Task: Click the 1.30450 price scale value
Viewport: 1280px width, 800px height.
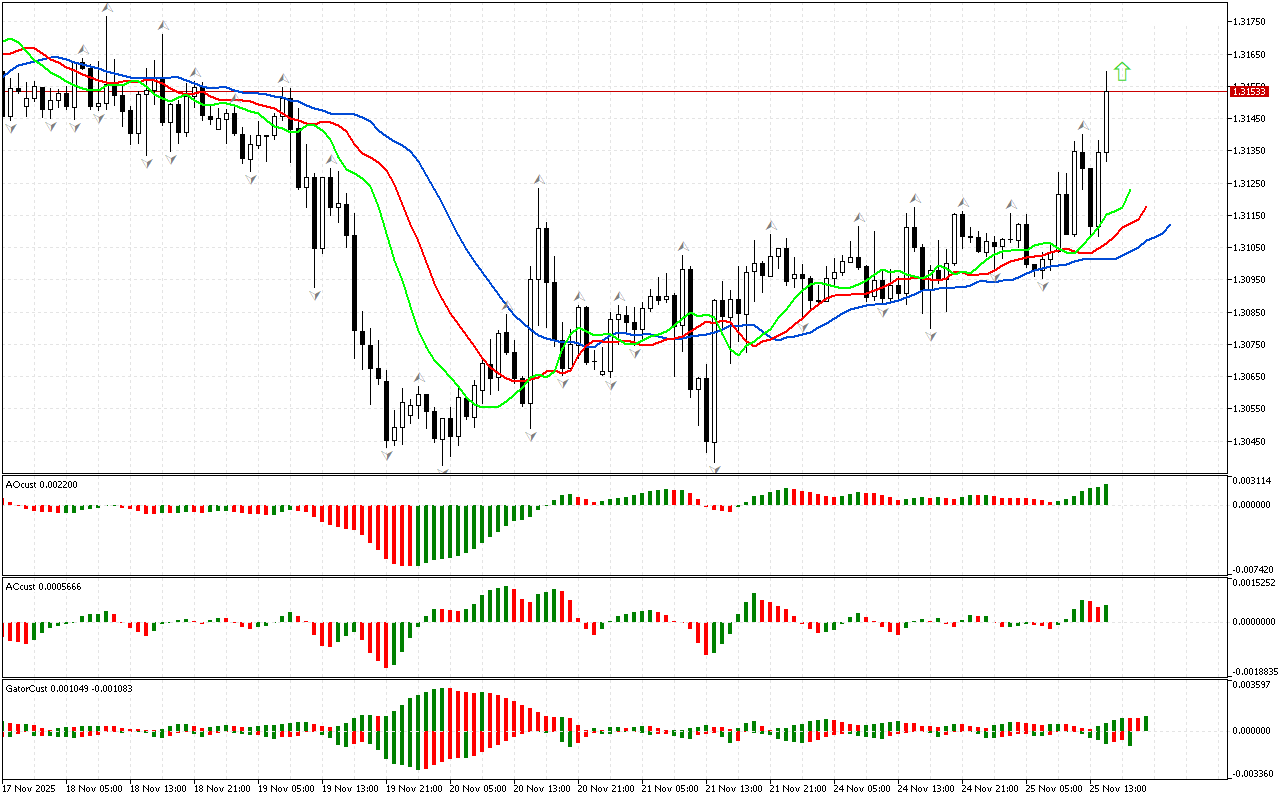Action: coord(1249,441)
